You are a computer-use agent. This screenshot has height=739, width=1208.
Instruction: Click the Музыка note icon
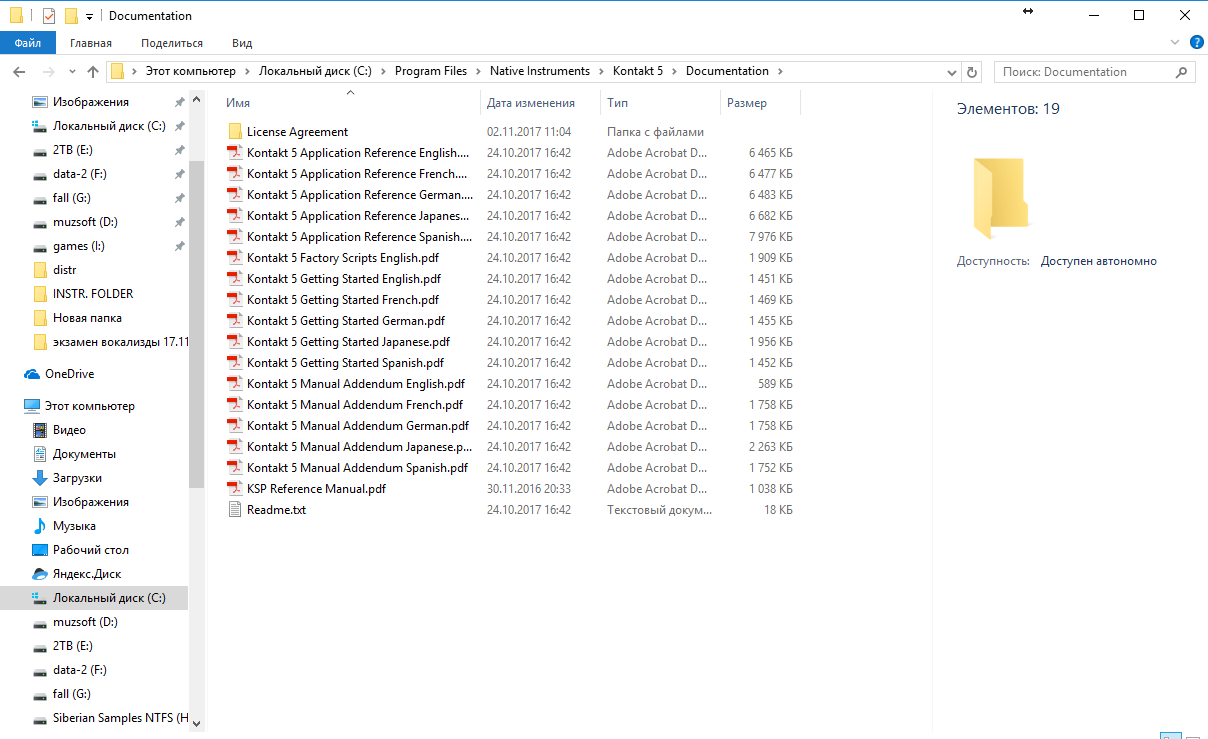40,526
